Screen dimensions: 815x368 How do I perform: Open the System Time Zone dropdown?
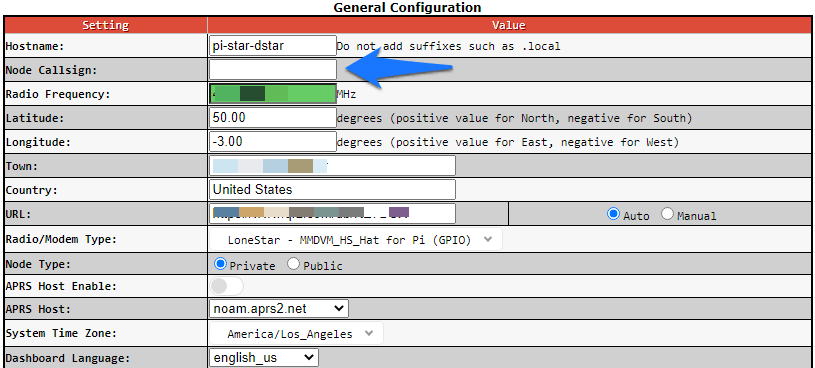click(296, 334)
